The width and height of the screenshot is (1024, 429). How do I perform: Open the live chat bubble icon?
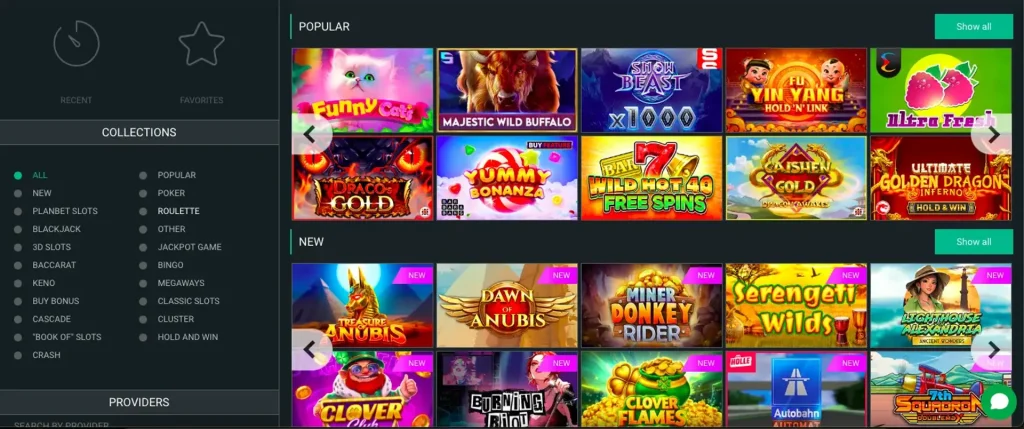999,402
